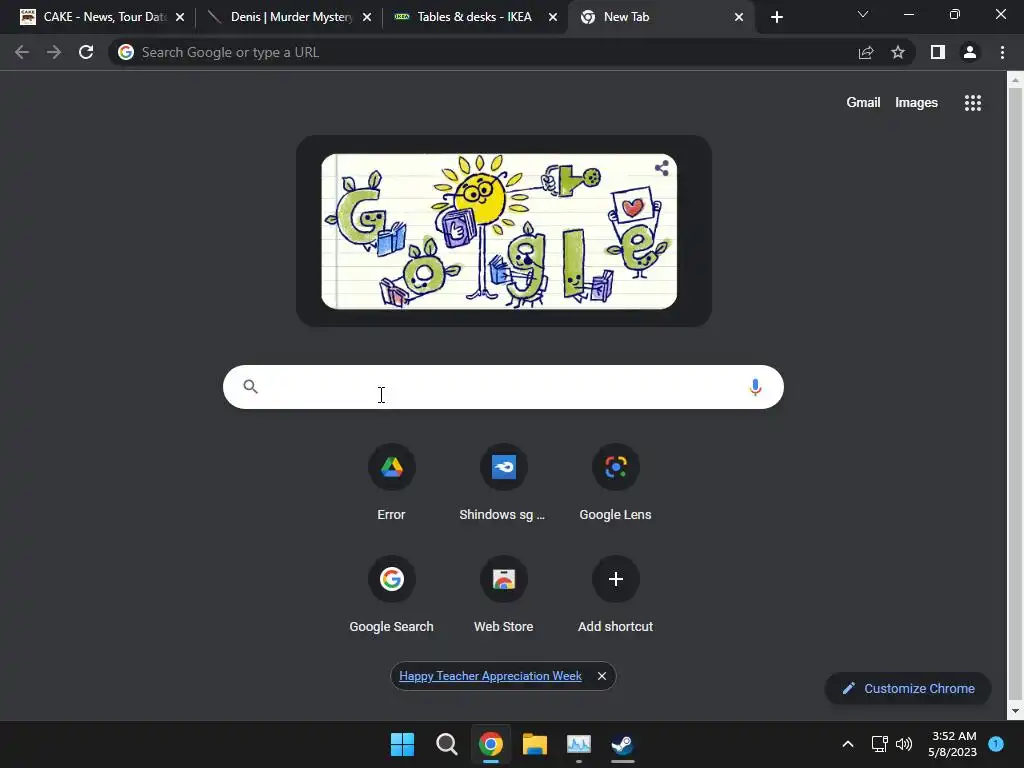1024x768 pixels.
Task: Open the Web Store shortcut
Action: click(x=503, y=595)
